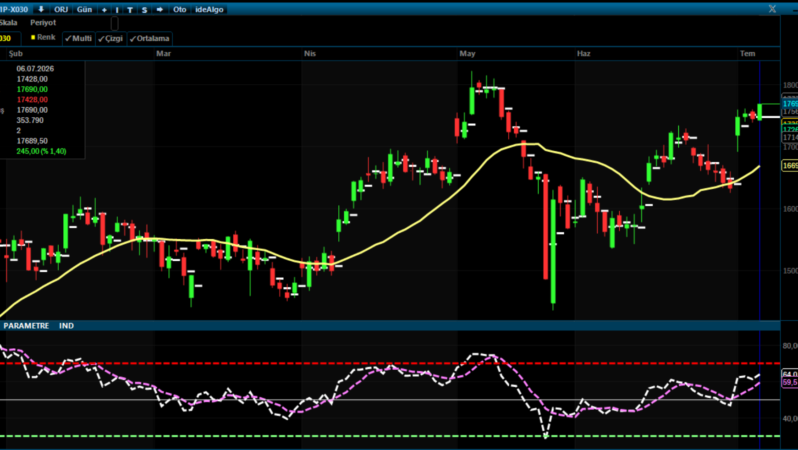Click the Oto button in toolbar
798x450 pixels.
click(179, 10)
